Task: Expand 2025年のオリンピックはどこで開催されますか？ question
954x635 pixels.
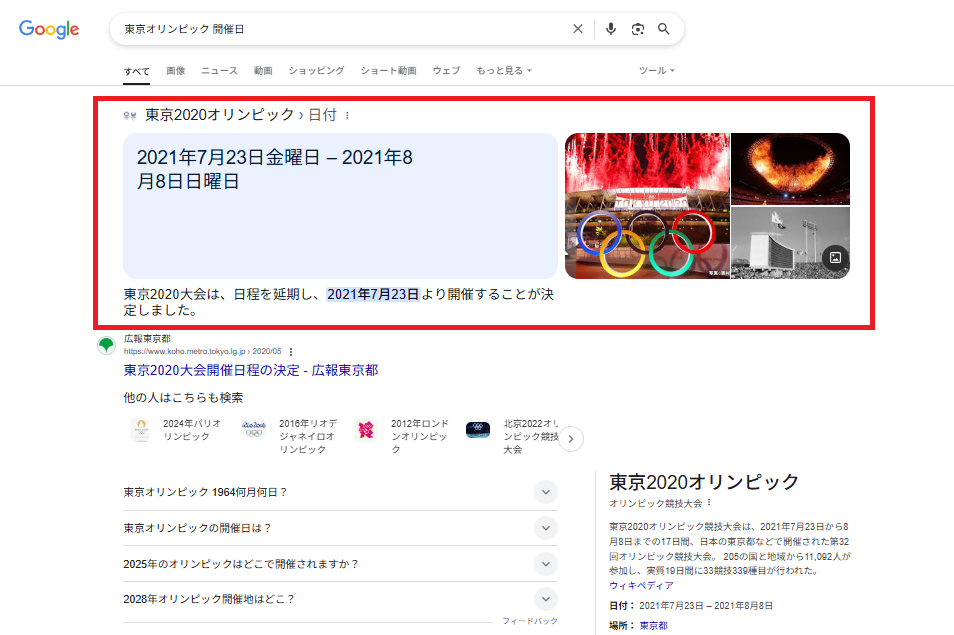Action: point(340,564)
